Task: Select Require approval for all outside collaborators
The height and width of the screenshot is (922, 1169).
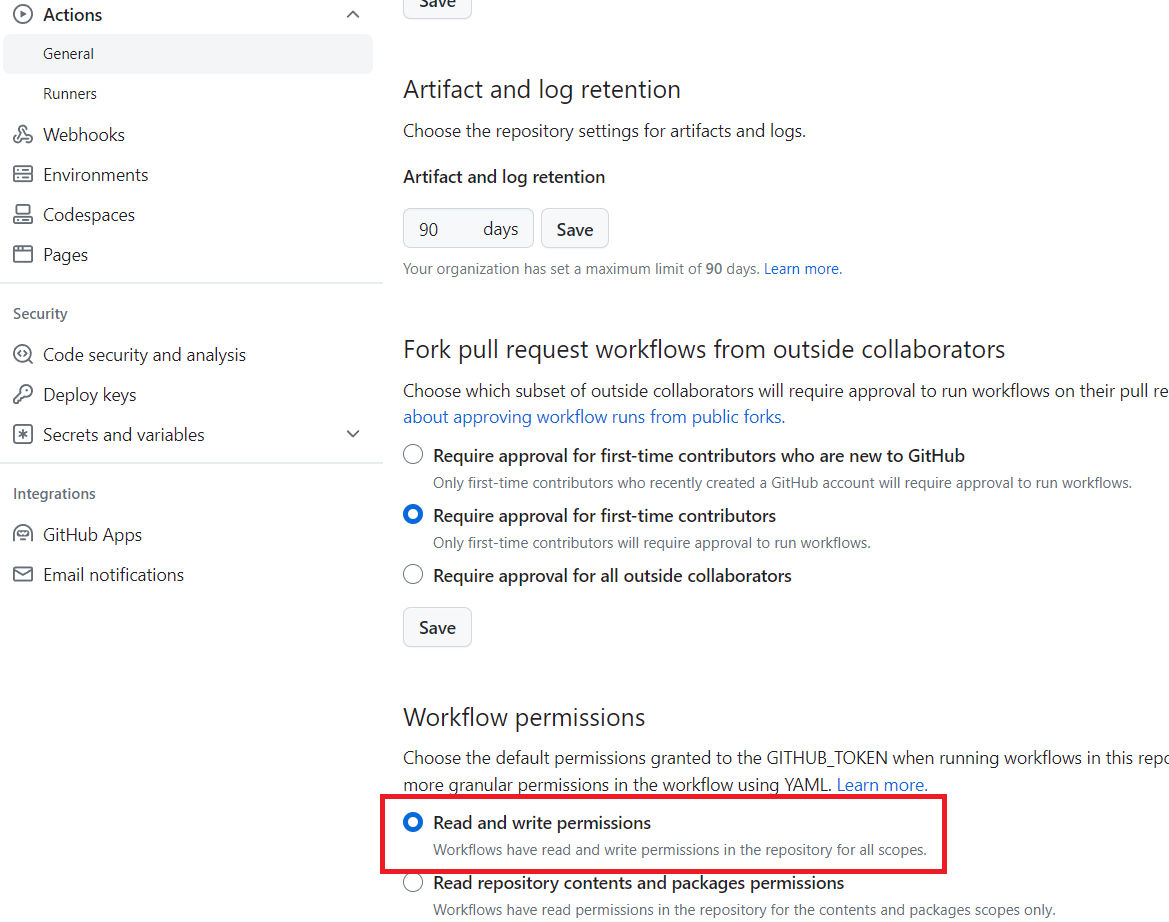Action: [x=413, y=575]
